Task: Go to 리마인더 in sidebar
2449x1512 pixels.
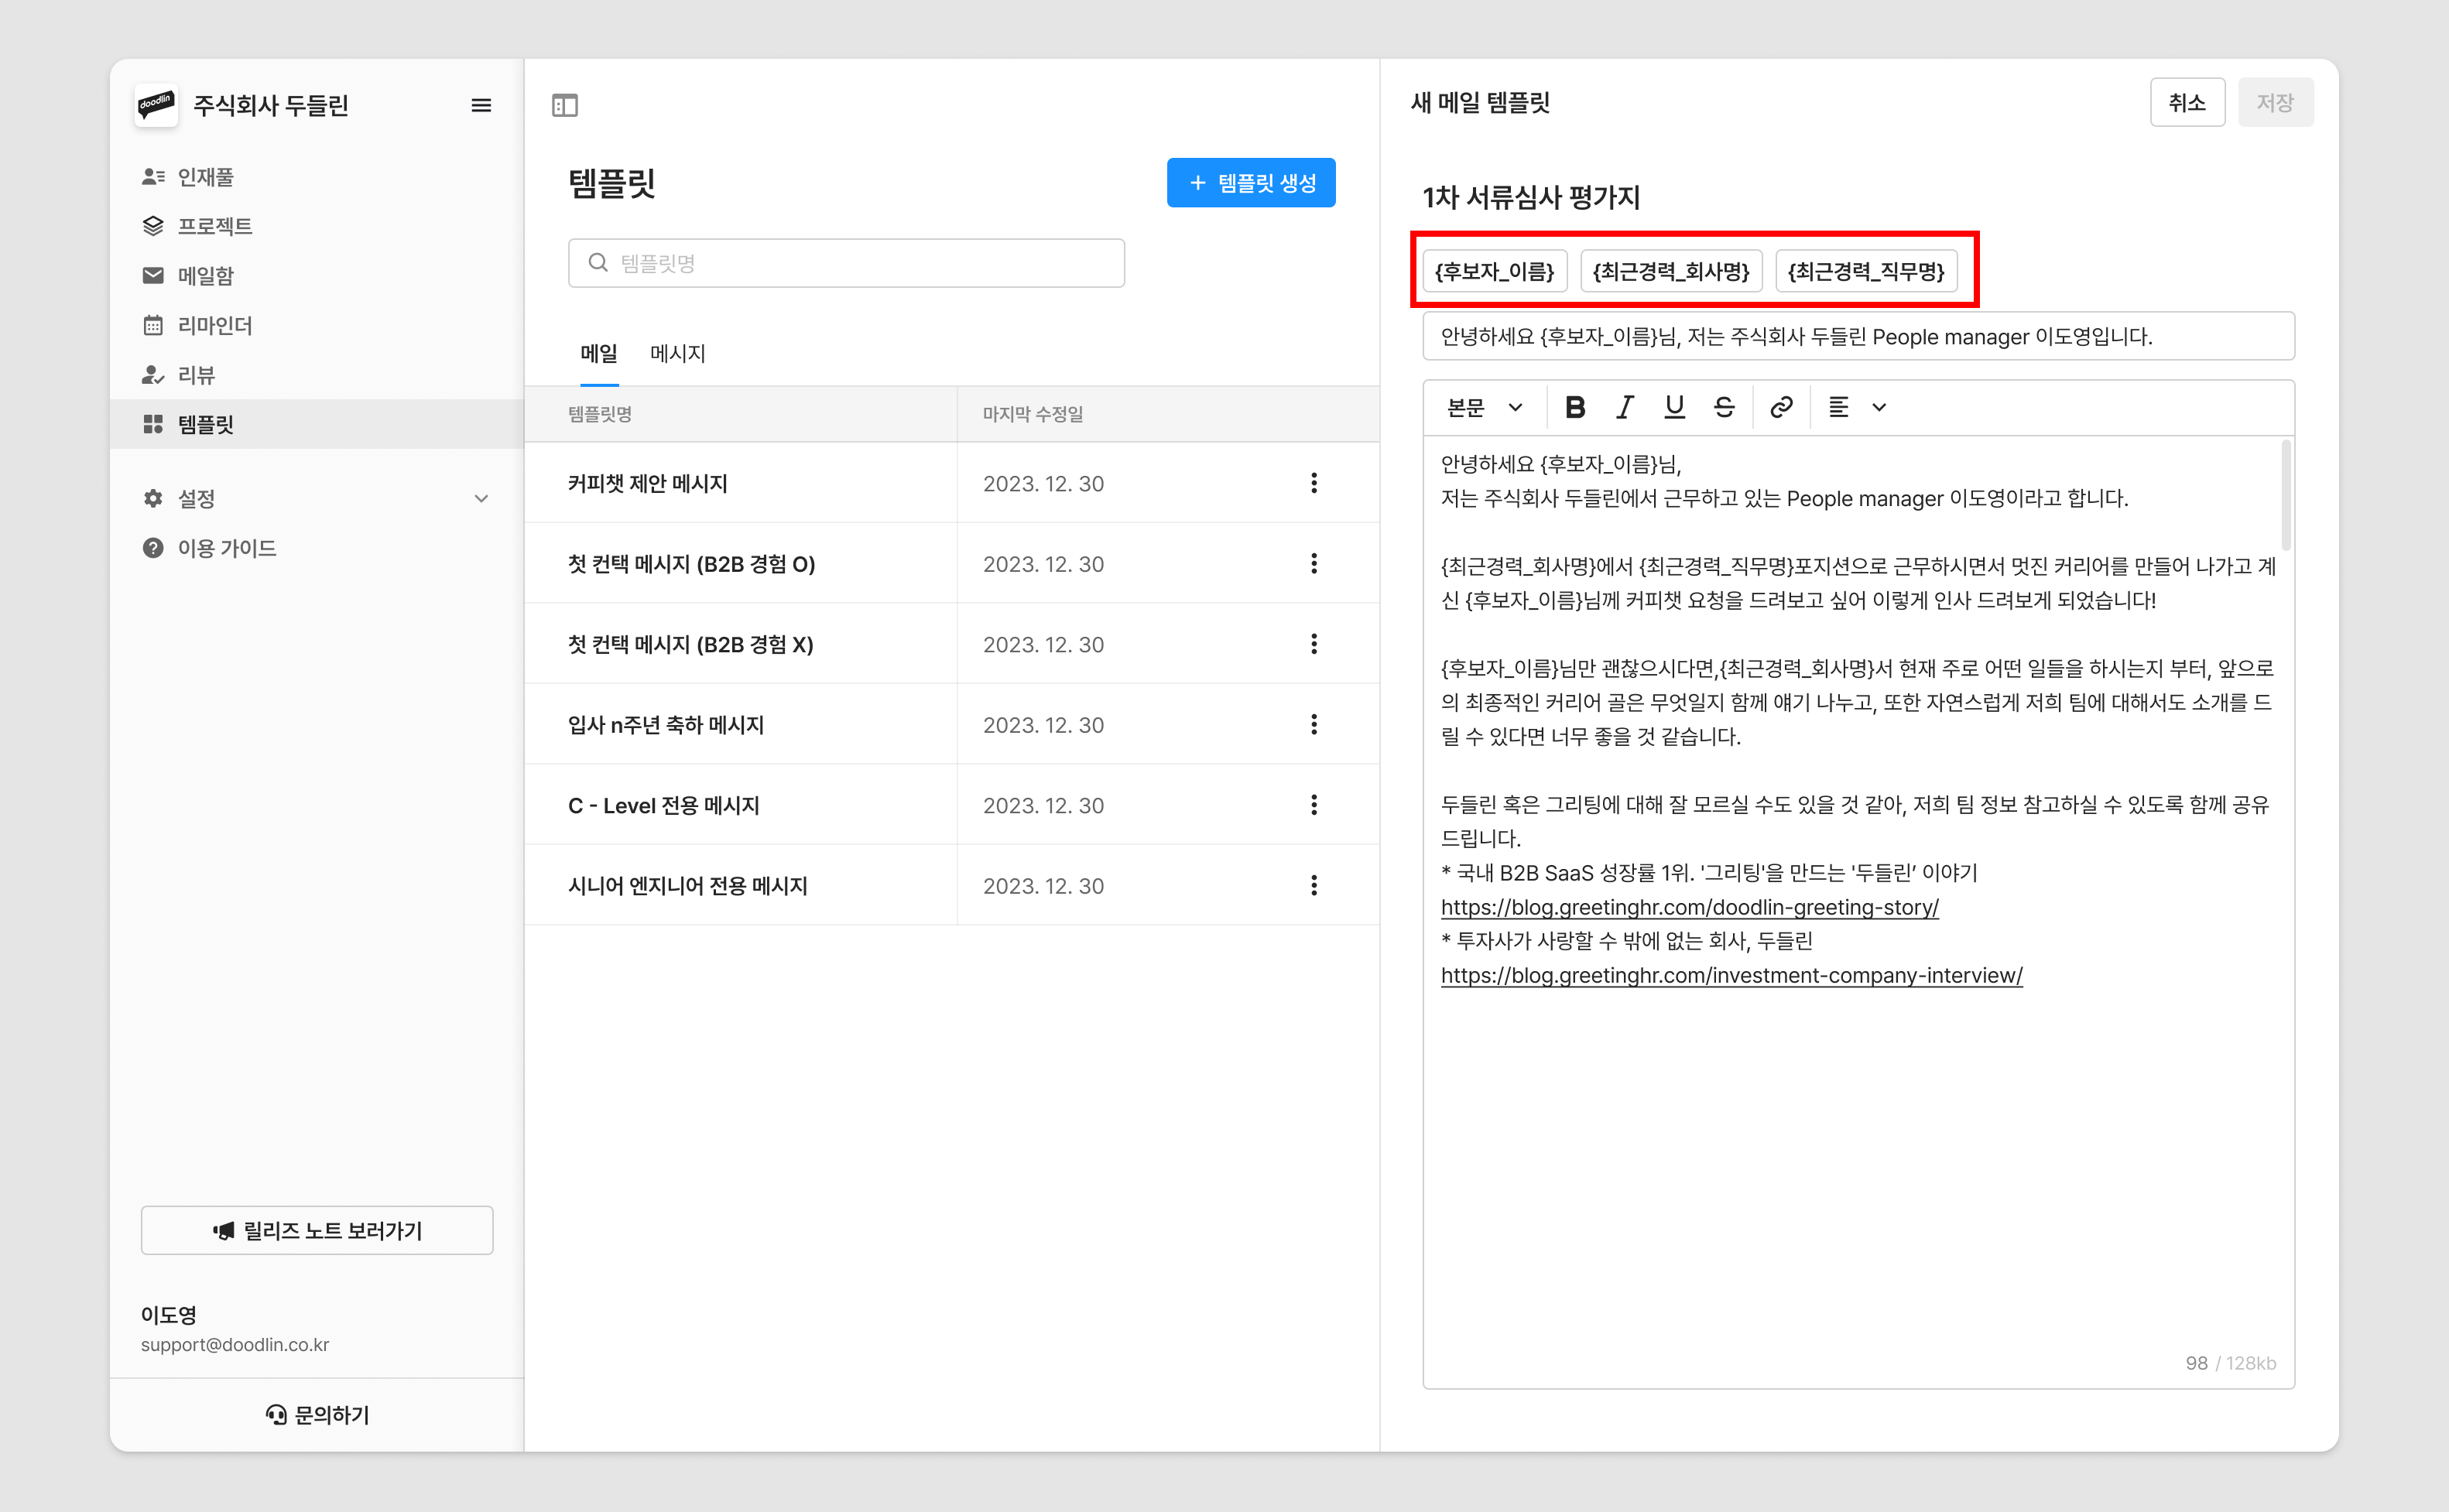Action: coord(214,325)
